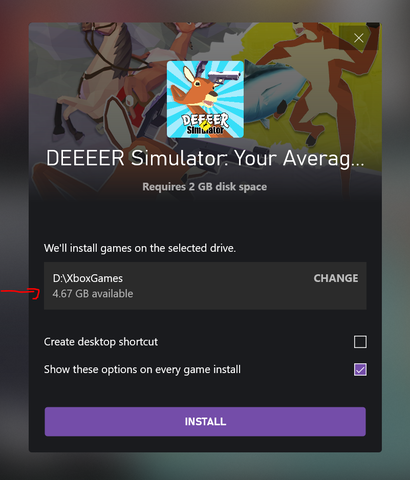The image size is (410, 480).
Task: Click the Show these options on every game install label
Action: click(142, 370)
